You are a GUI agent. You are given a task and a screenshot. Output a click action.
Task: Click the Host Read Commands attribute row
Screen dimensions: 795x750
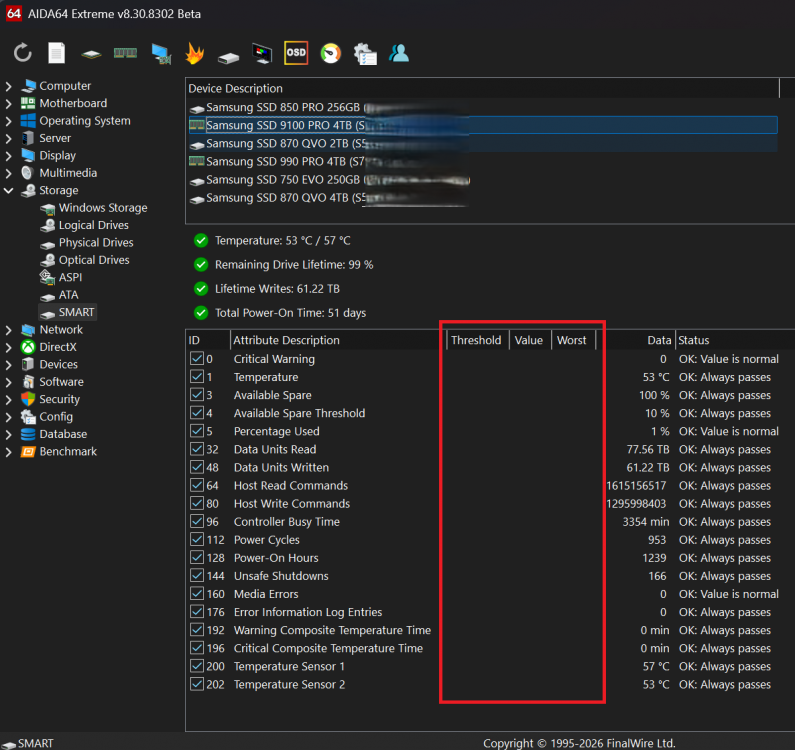coord(490,485)
